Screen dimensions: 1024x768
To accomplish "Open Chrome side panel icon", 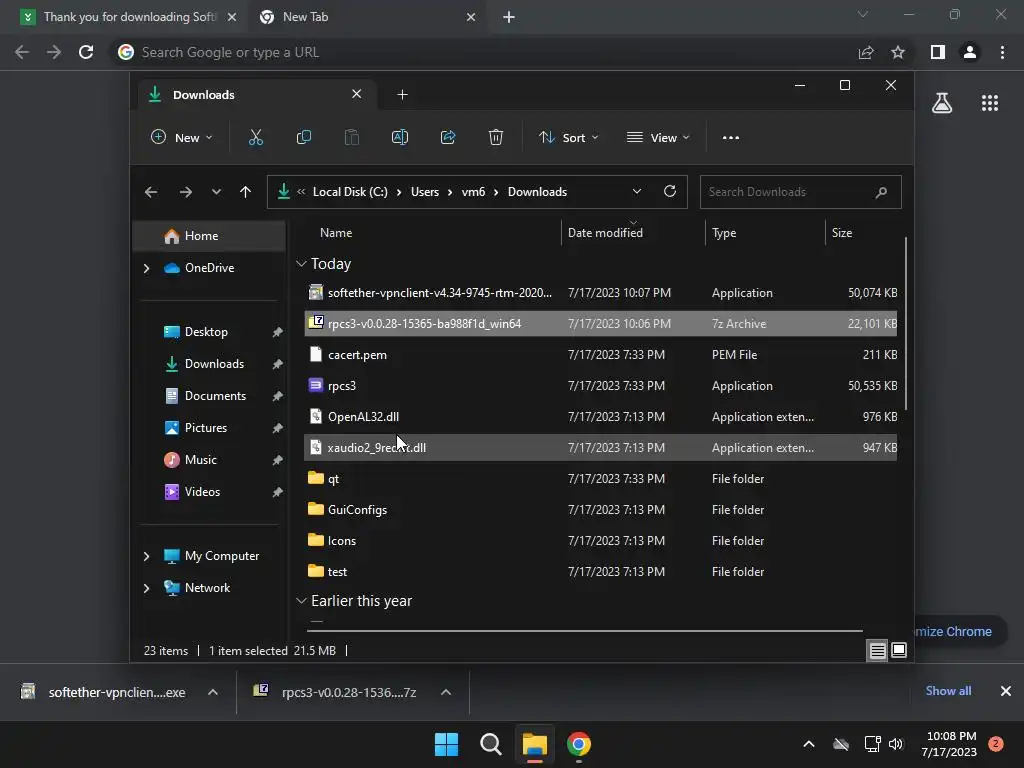I will [x=938, y=52].
